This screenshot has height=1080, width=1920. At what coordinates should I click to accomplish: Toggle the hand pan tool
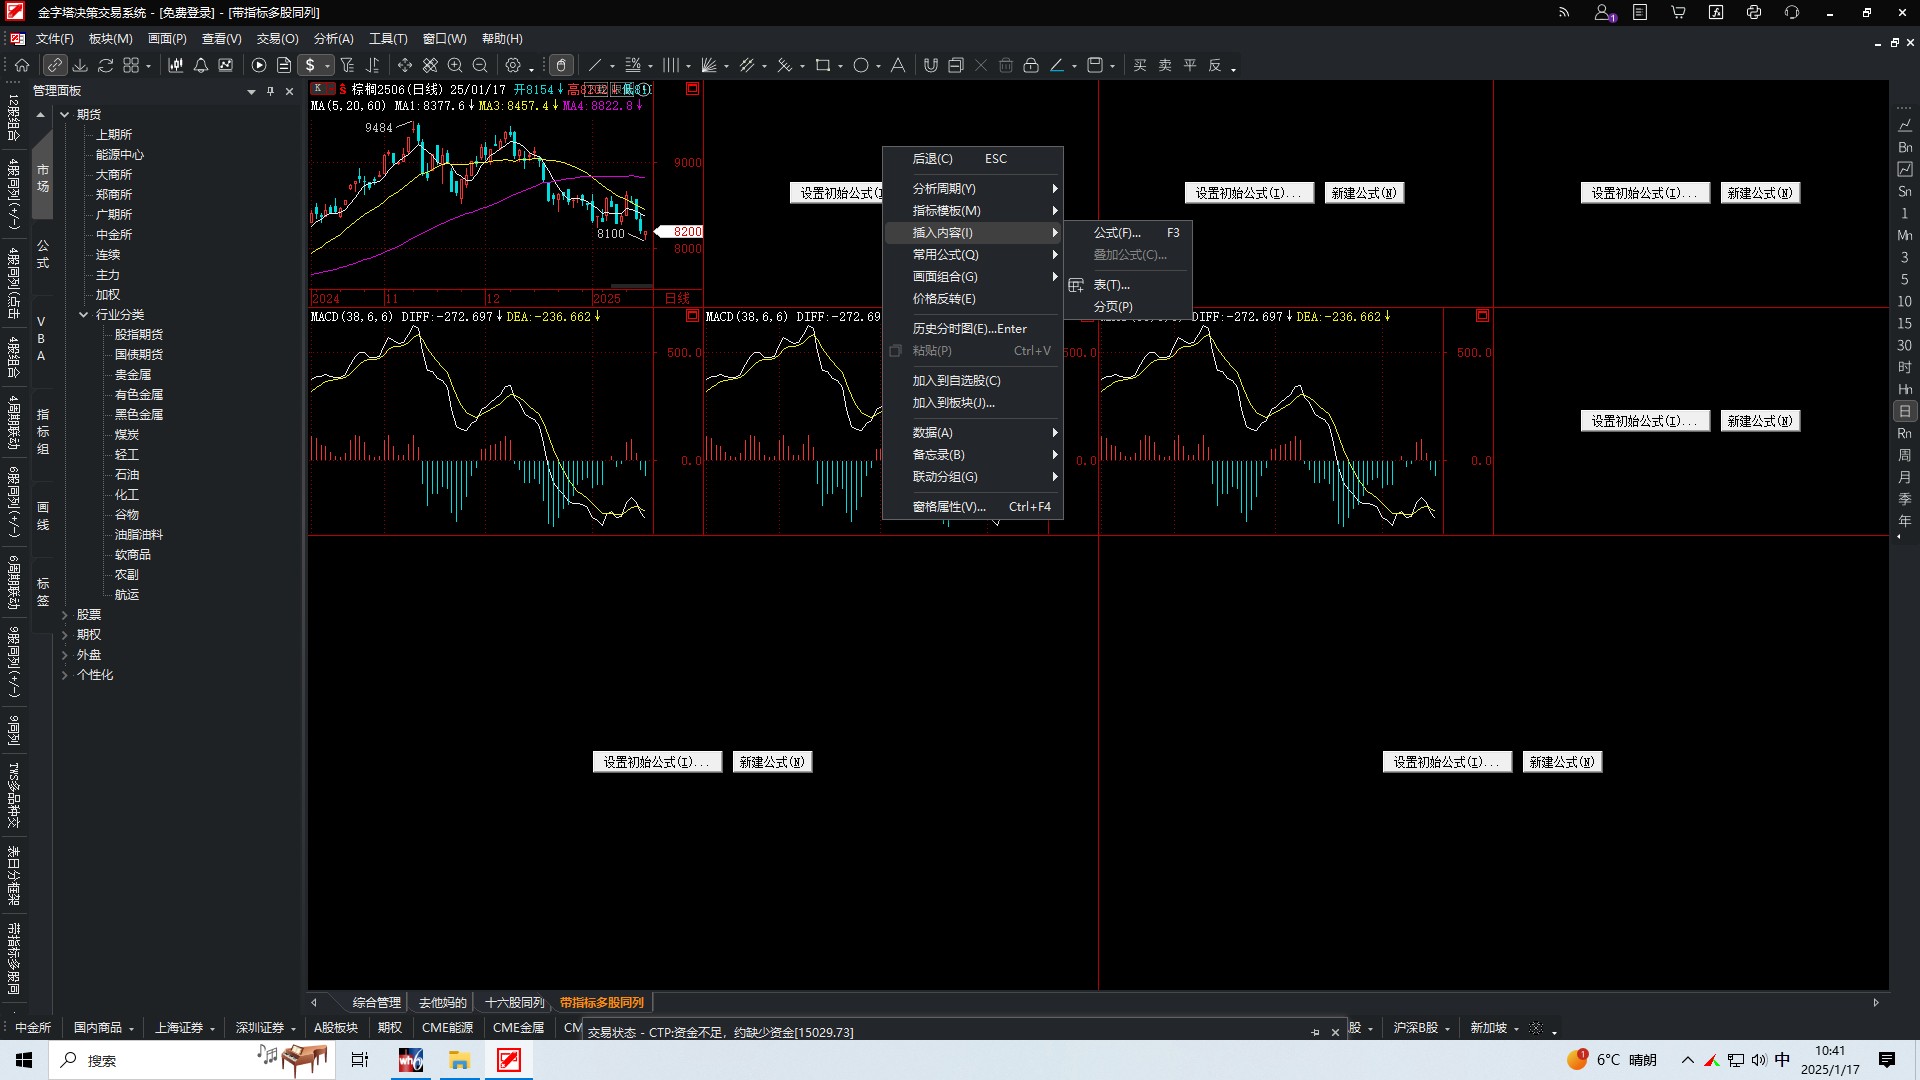pyautogui.click(x=561, y=65)
